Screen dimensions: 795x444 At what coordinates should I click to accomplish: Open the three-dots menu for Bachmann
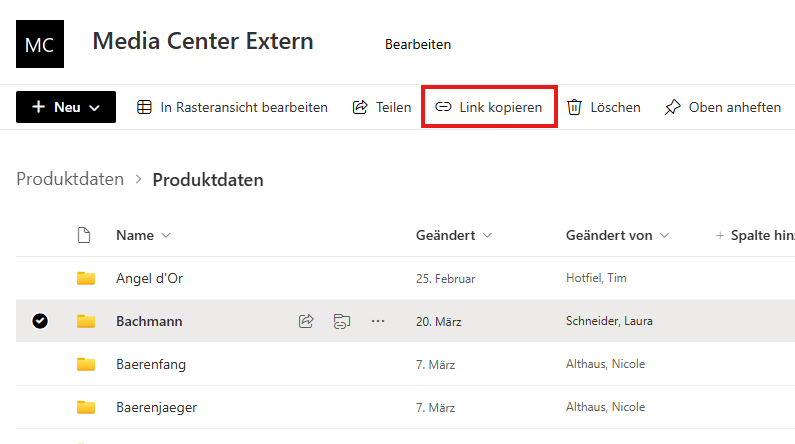(377, 321)
